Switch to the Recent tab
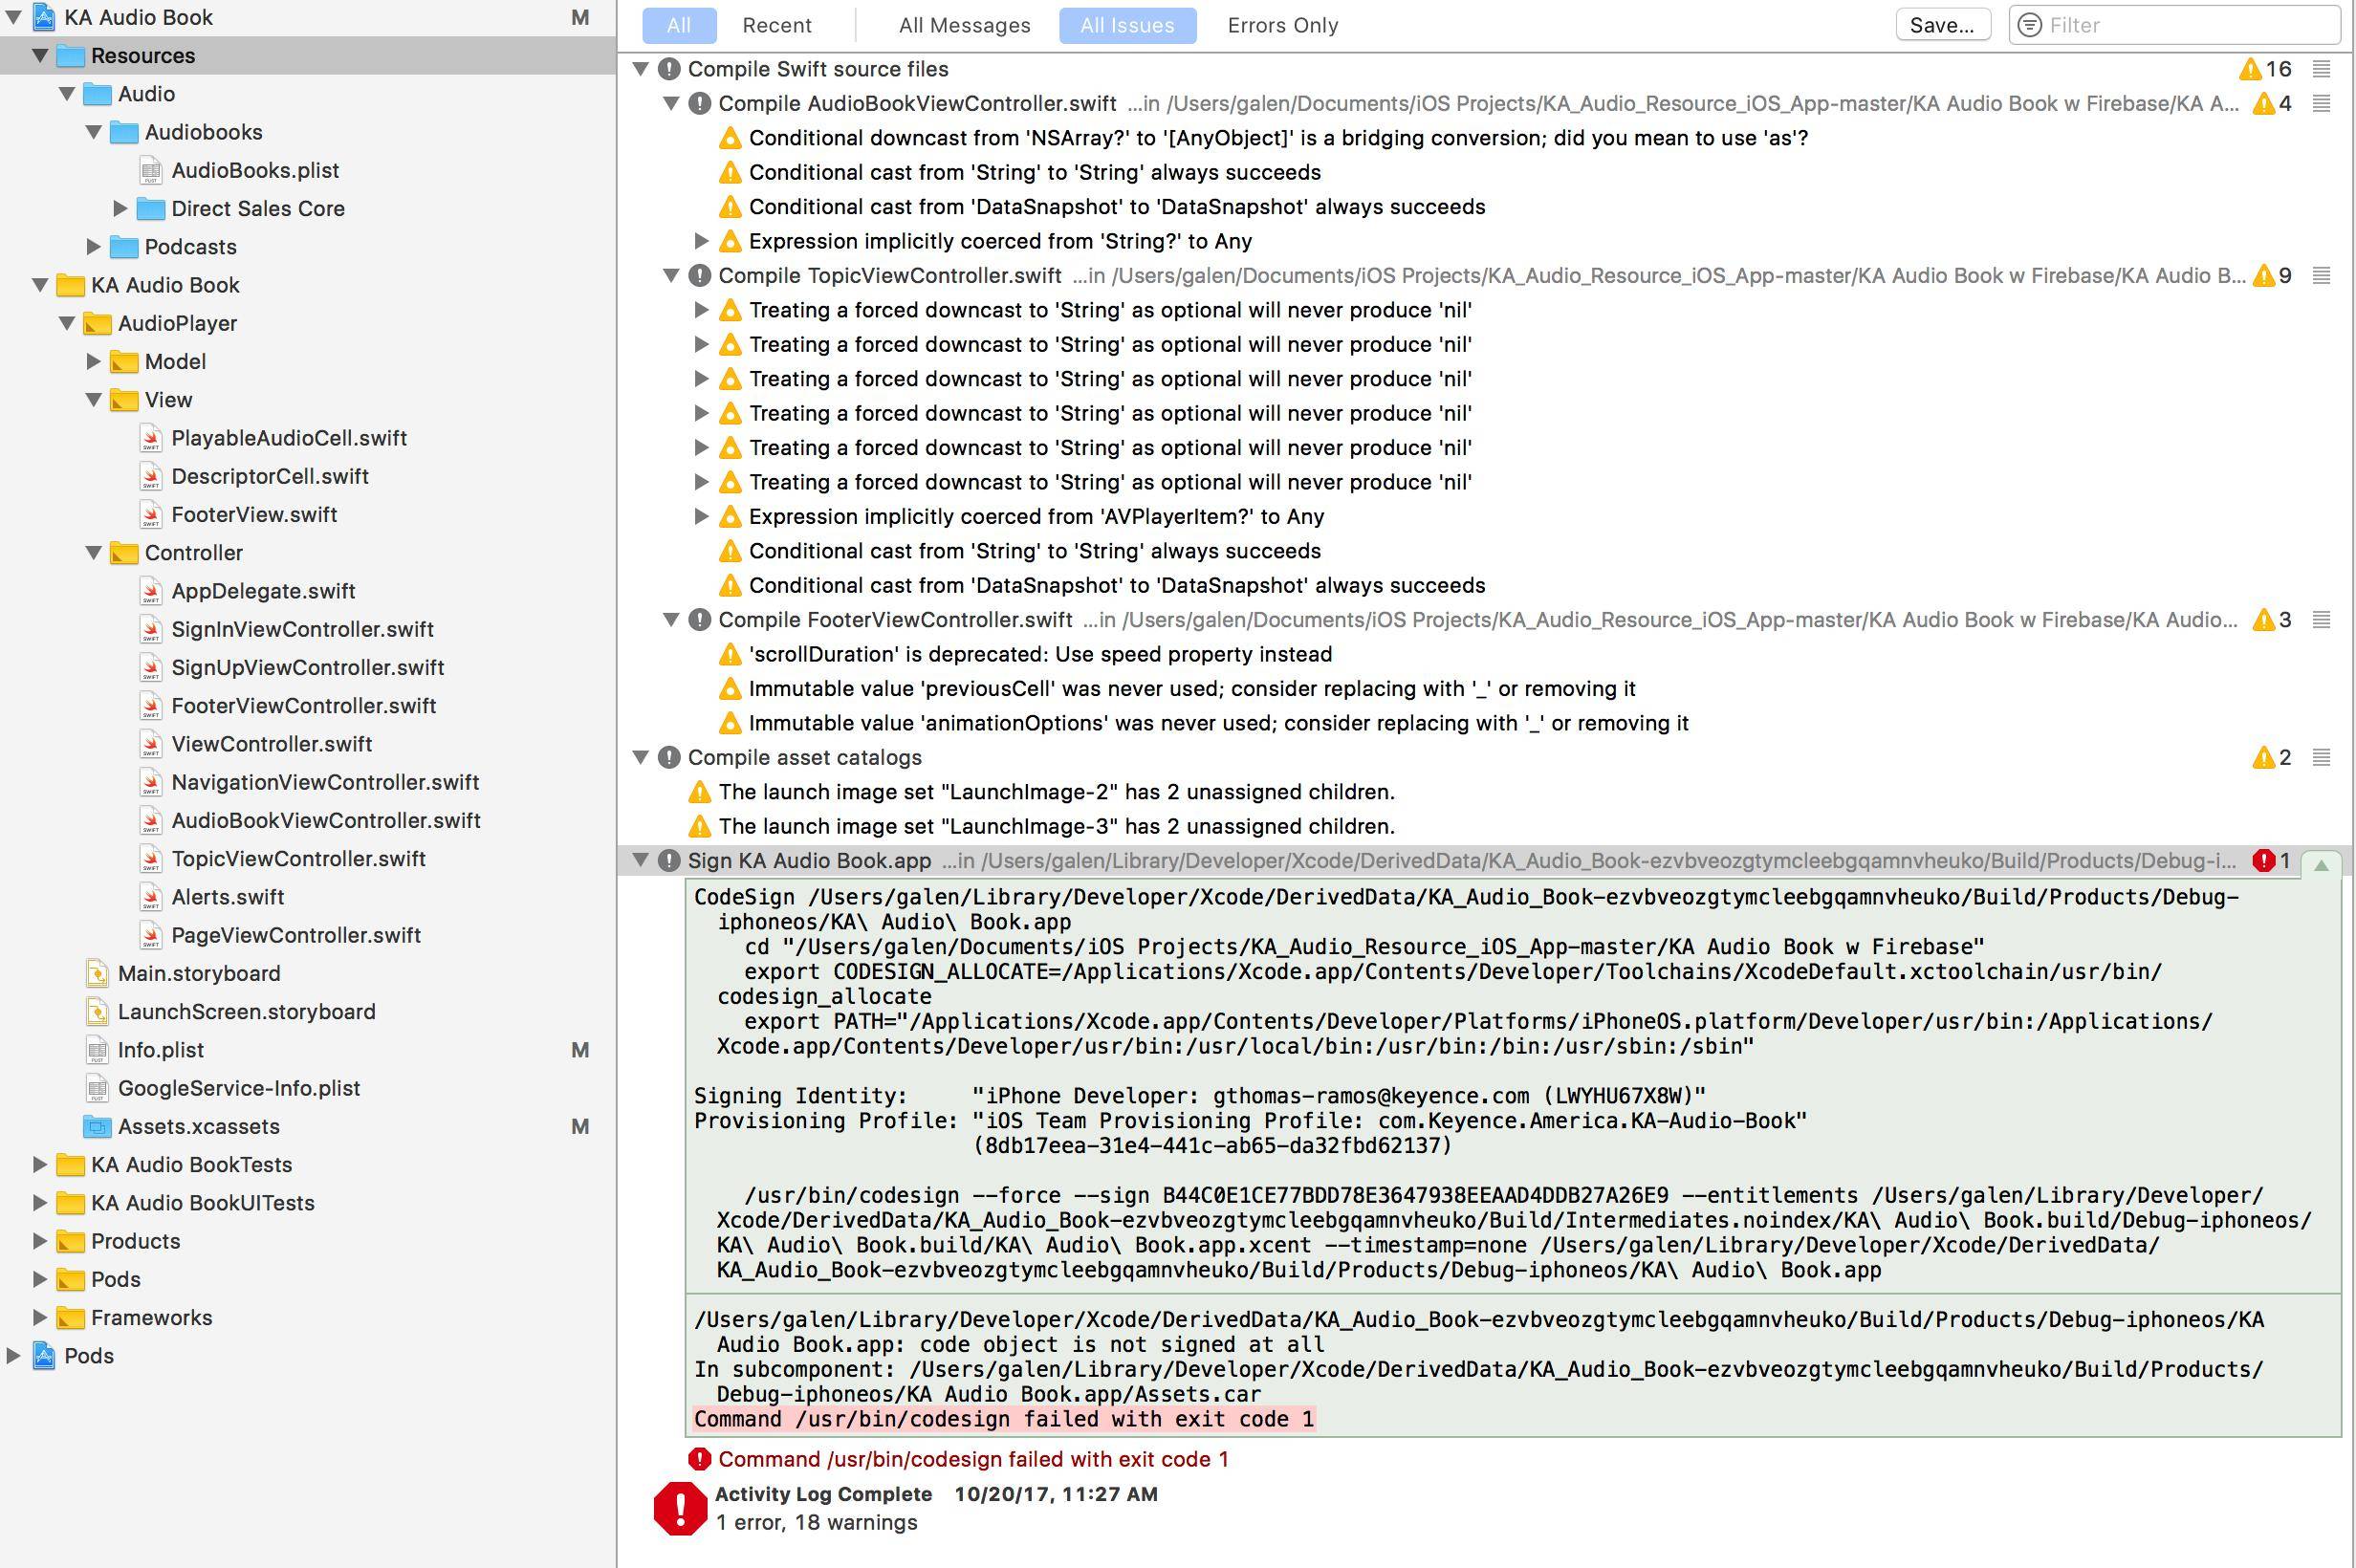This screenshot has width=2356, height=1568. coord(776,25)
